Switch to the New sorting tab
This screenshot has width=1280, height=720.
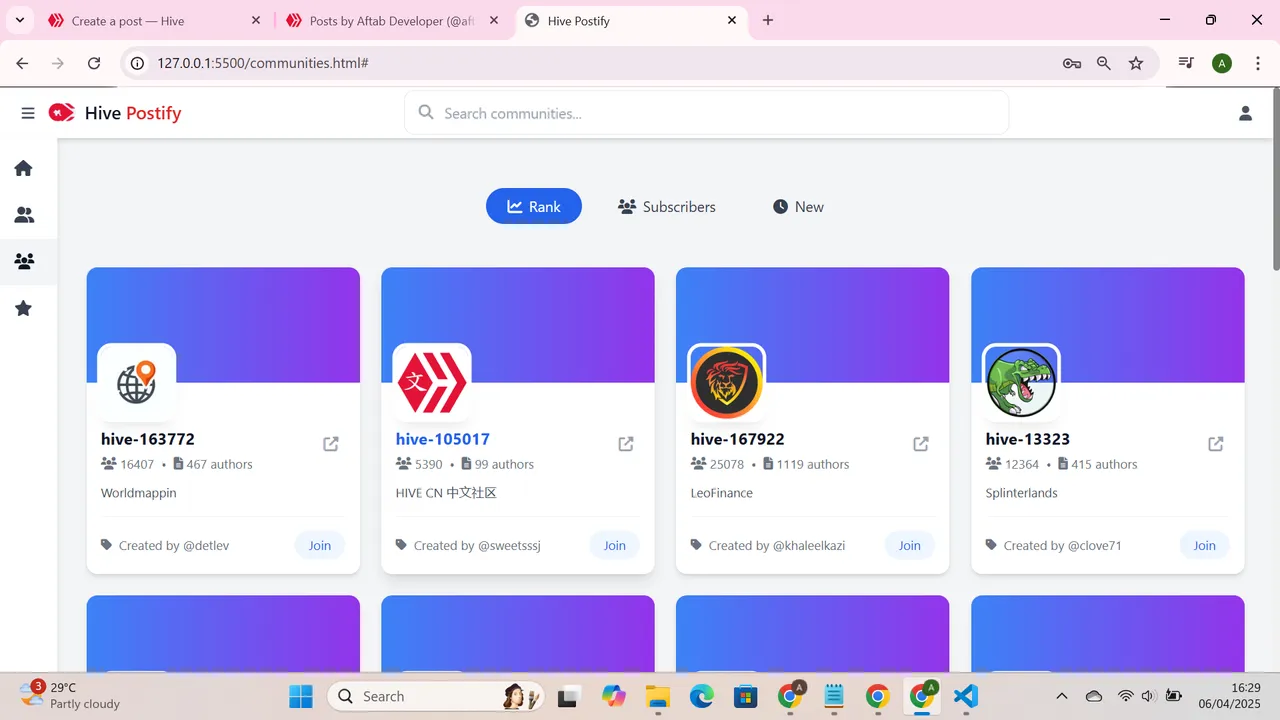pos(798,206)
